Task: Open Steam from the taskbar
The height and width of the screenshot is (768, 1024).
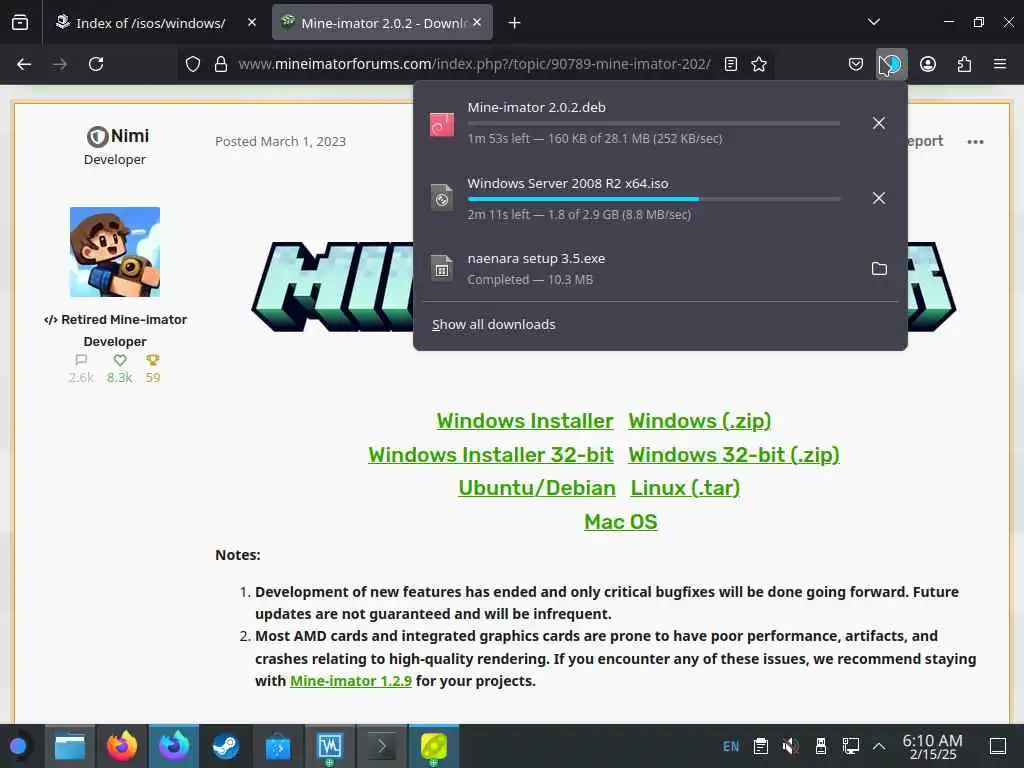Action: coord(225,746)
